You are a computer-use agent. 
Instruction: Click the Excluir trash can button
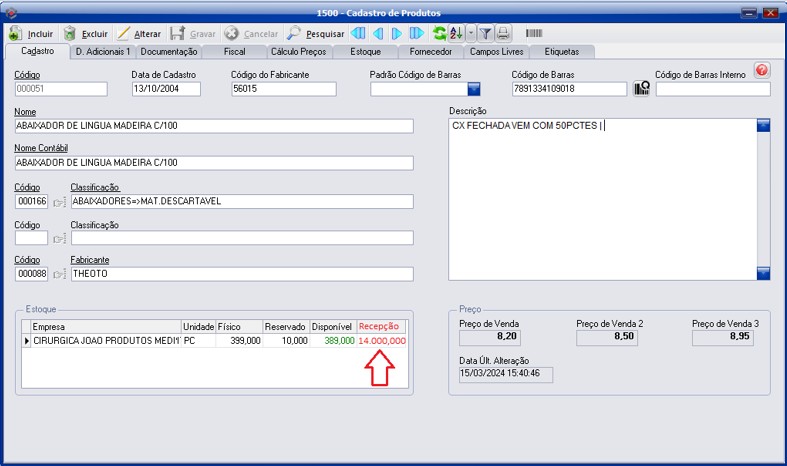(x=86, y=34)
